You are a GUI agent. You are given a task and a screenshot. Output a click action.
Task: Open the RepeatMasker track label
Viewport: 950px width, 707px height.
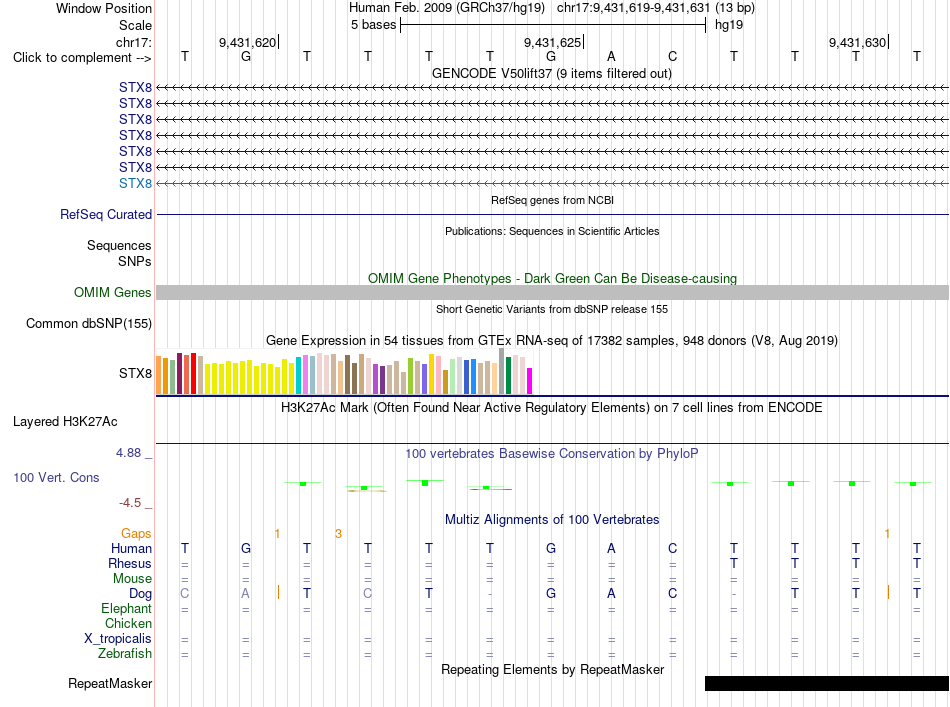pyautogui.click(x=110, y=683)
